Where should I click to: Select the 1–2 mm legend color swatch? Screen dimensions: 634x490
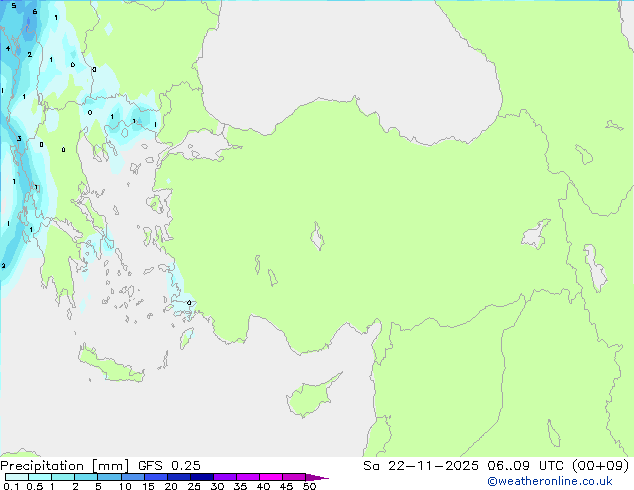click(x=63, y=477)
